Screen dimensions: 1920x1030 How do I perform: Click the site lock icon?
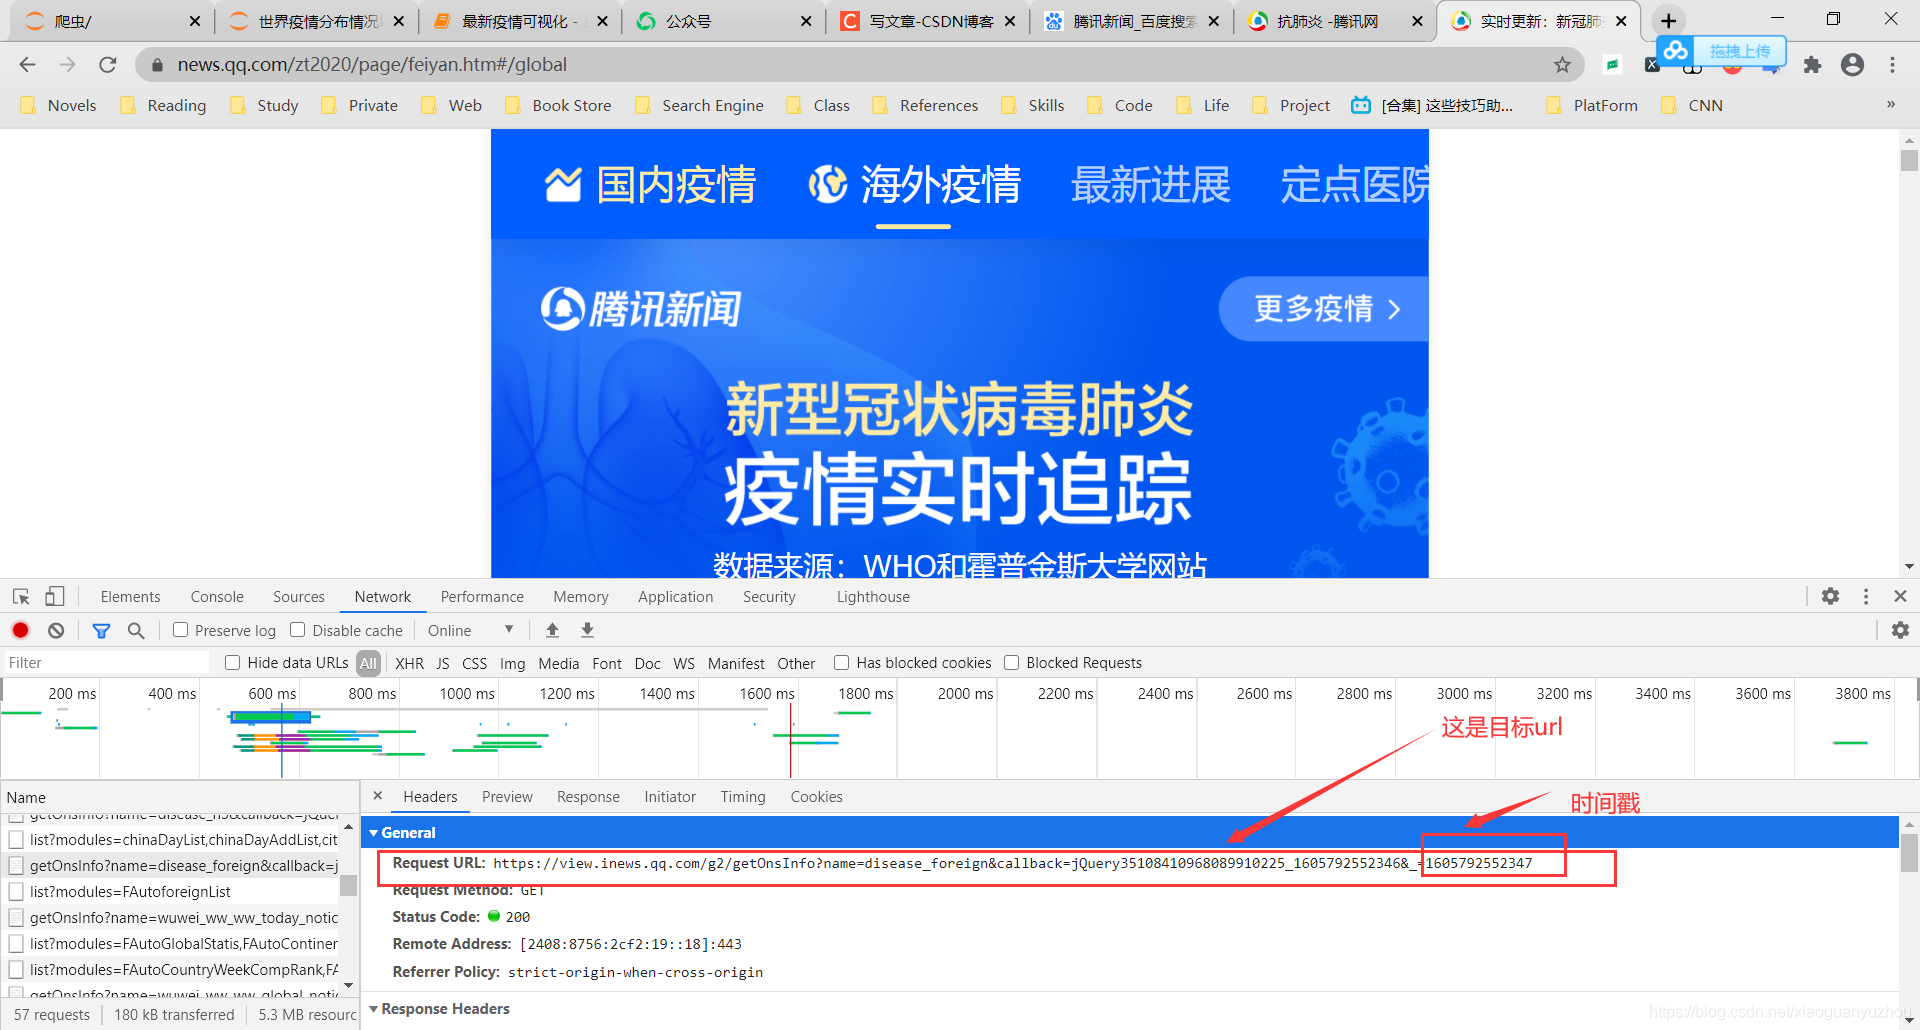tap(156, 65)
